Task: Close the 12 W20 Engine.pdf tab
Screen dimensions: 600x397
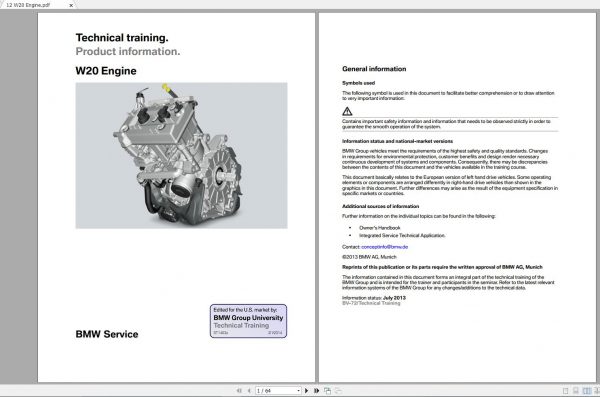Action: click(x=71, y=5)
